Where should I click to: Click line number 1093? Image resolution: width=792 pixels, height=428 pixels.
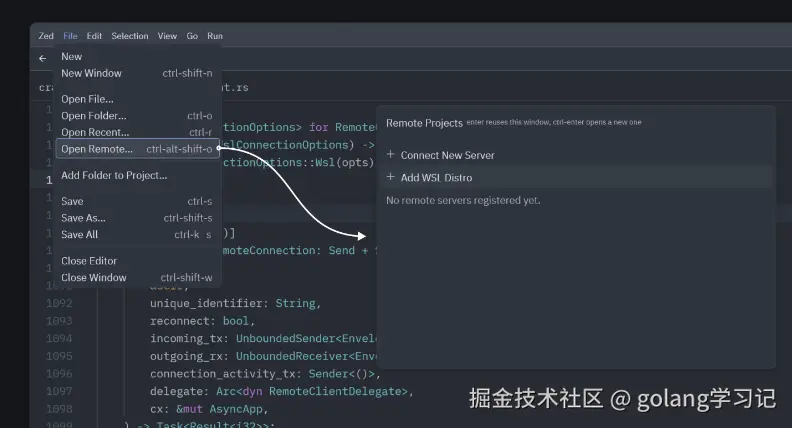[x=59, y=321]
